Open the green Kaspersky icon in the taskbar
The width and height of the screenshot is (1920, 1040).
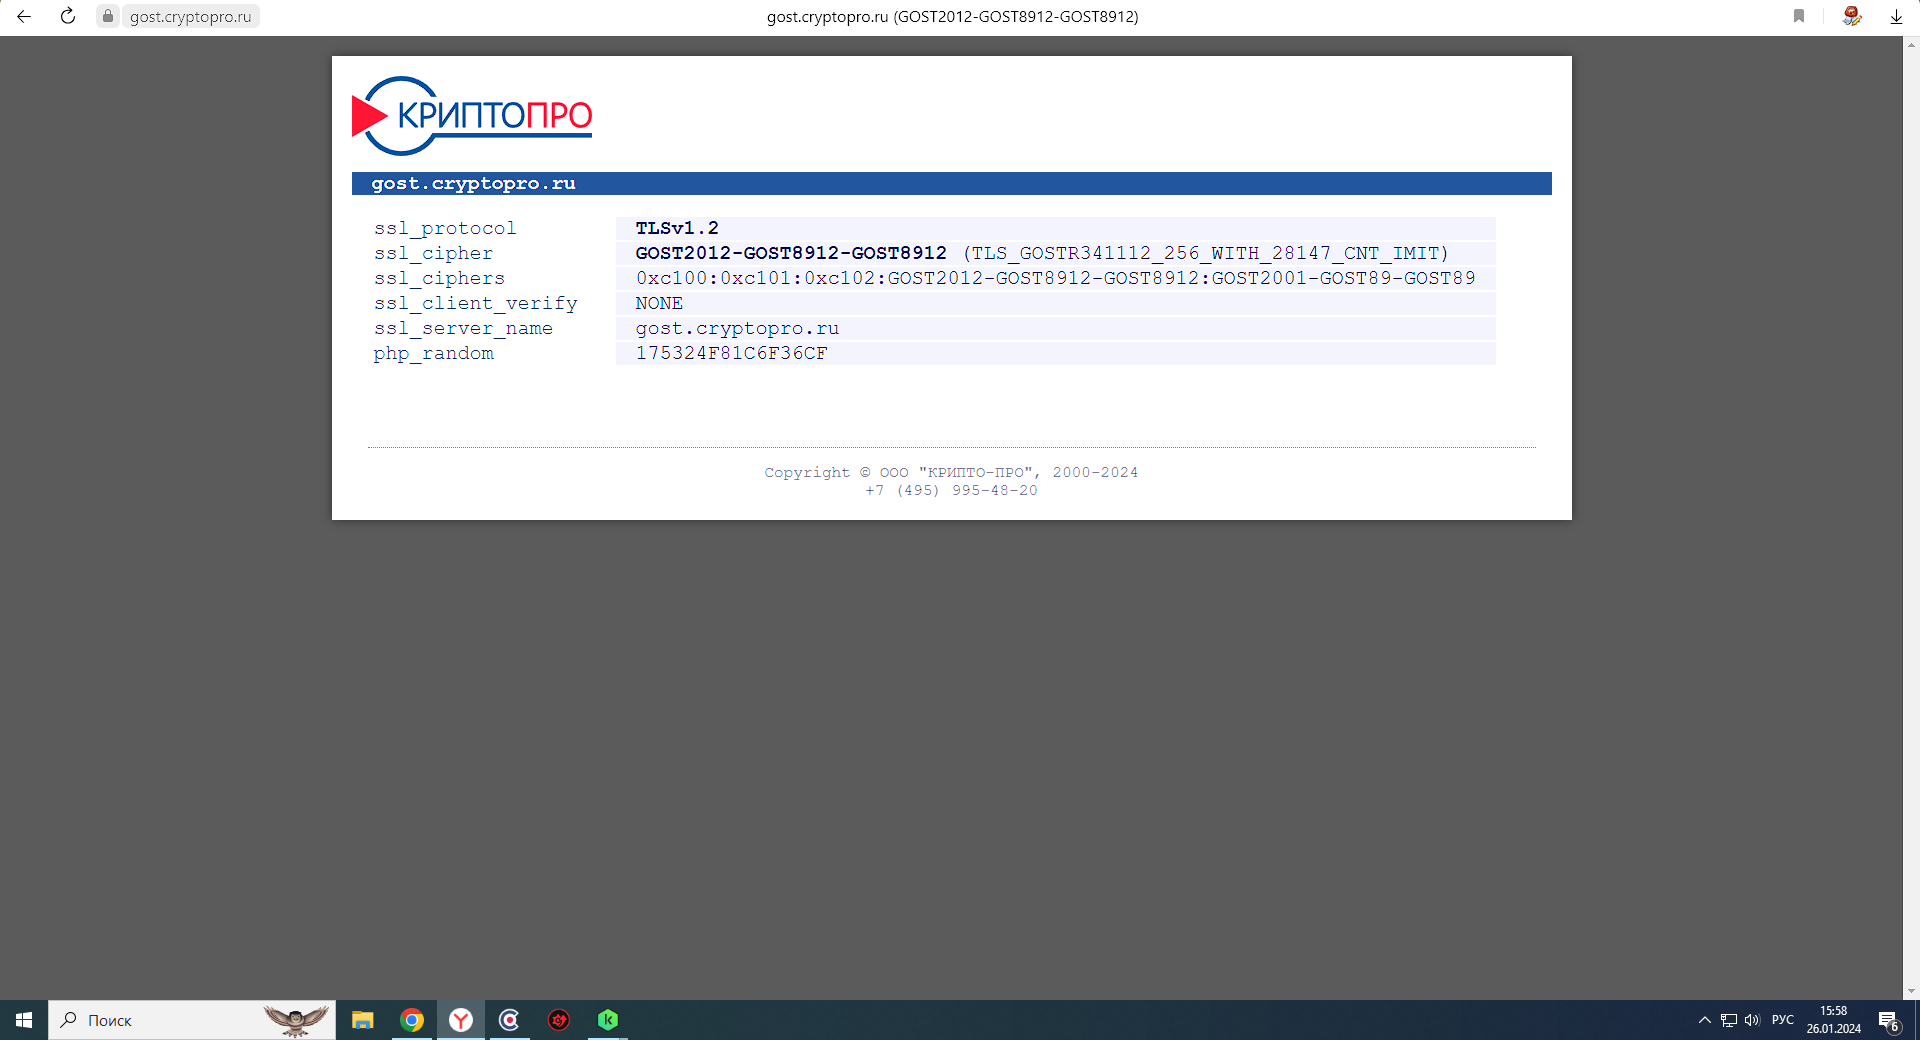point(607,1020)
